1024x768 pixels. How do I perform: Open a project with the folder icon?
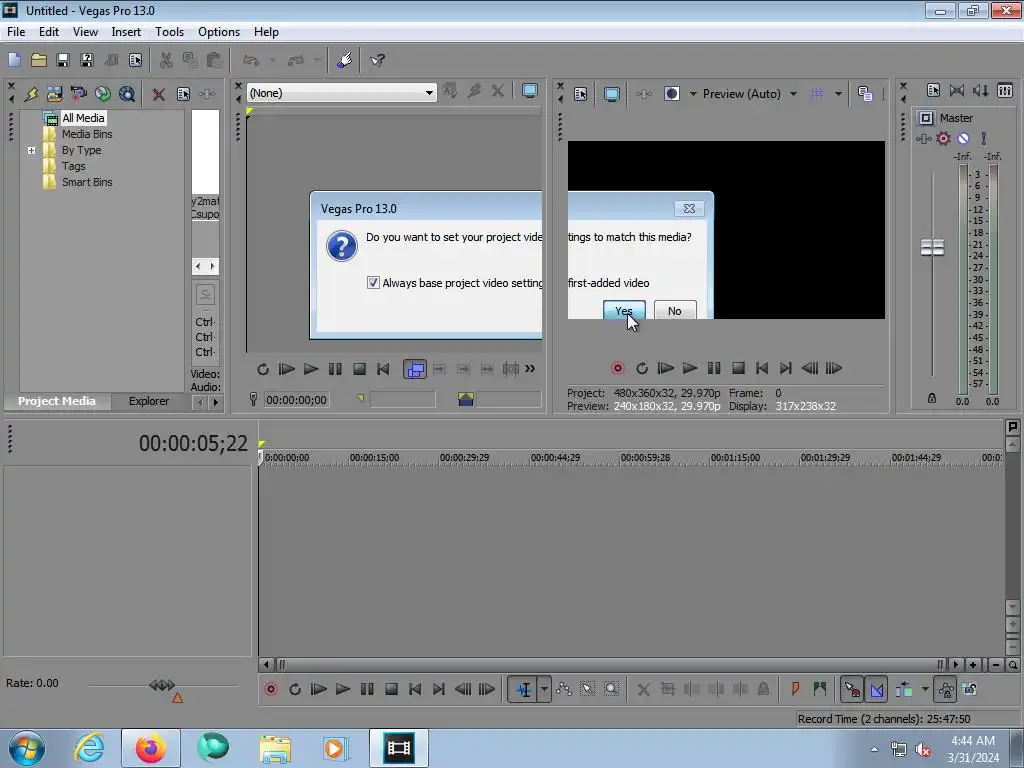39,60
